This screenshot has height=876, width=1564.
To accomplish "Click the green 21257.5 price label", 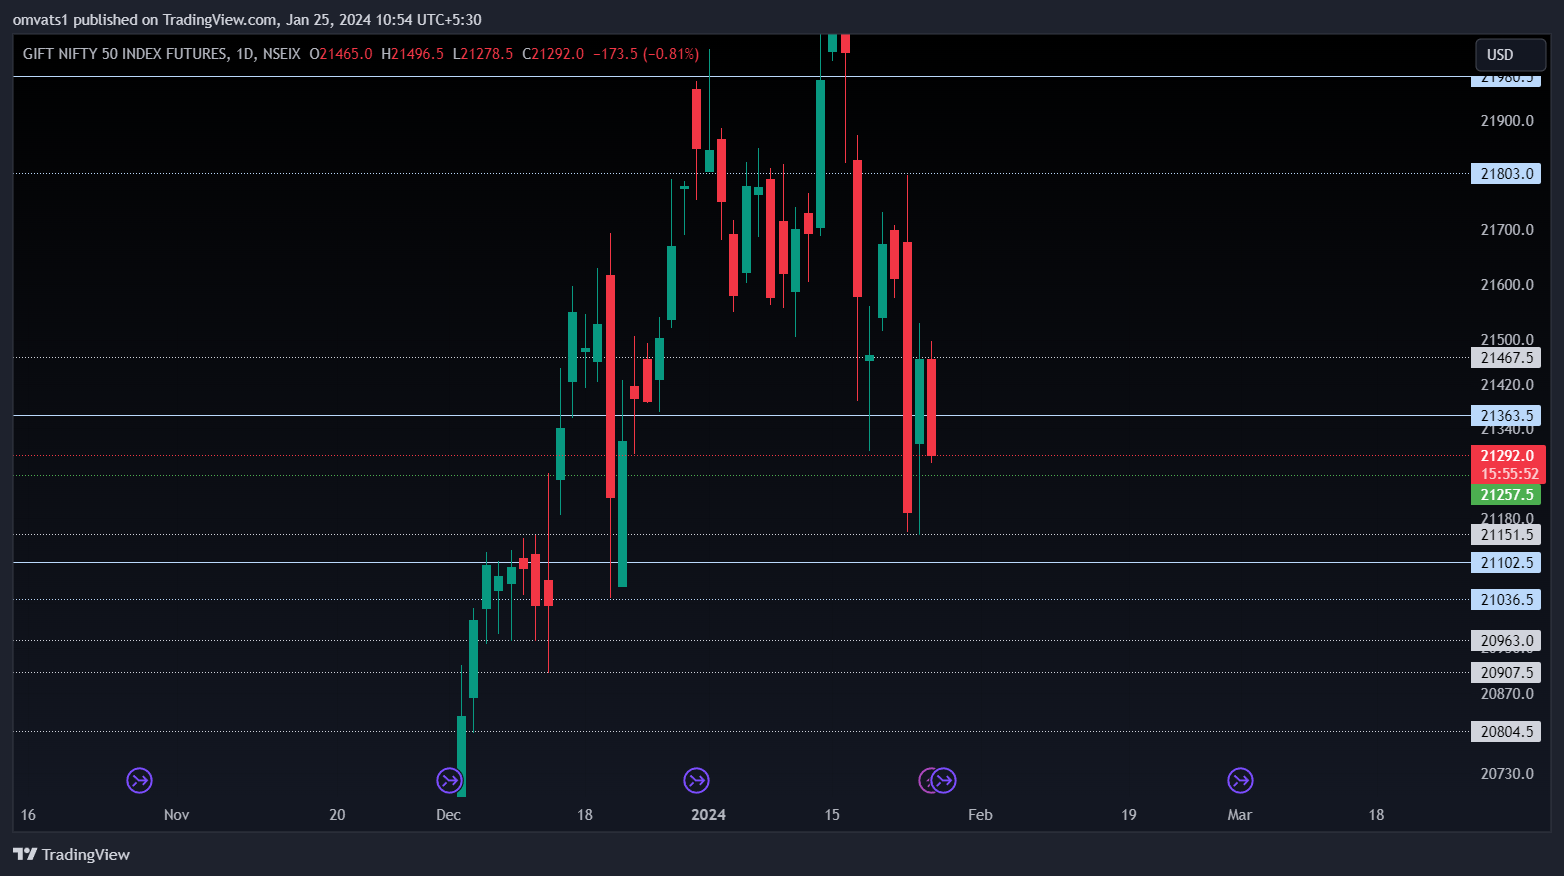I will click(x=1506, y=495).
